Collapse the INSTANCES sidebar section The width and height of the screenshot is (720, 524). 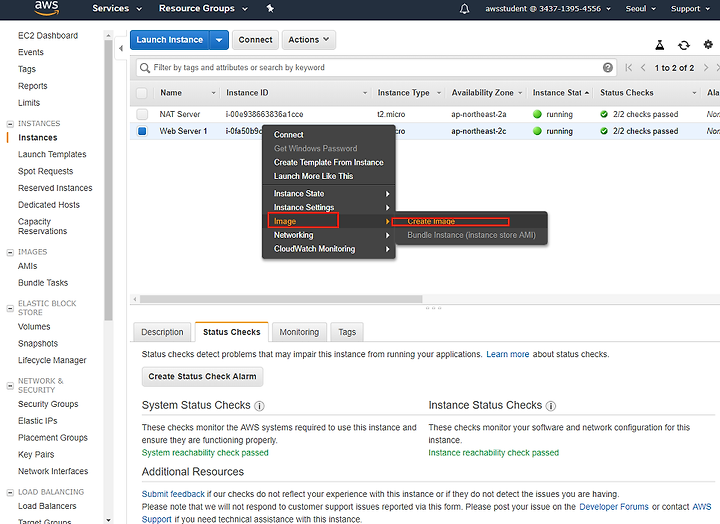tap(10, 124)
